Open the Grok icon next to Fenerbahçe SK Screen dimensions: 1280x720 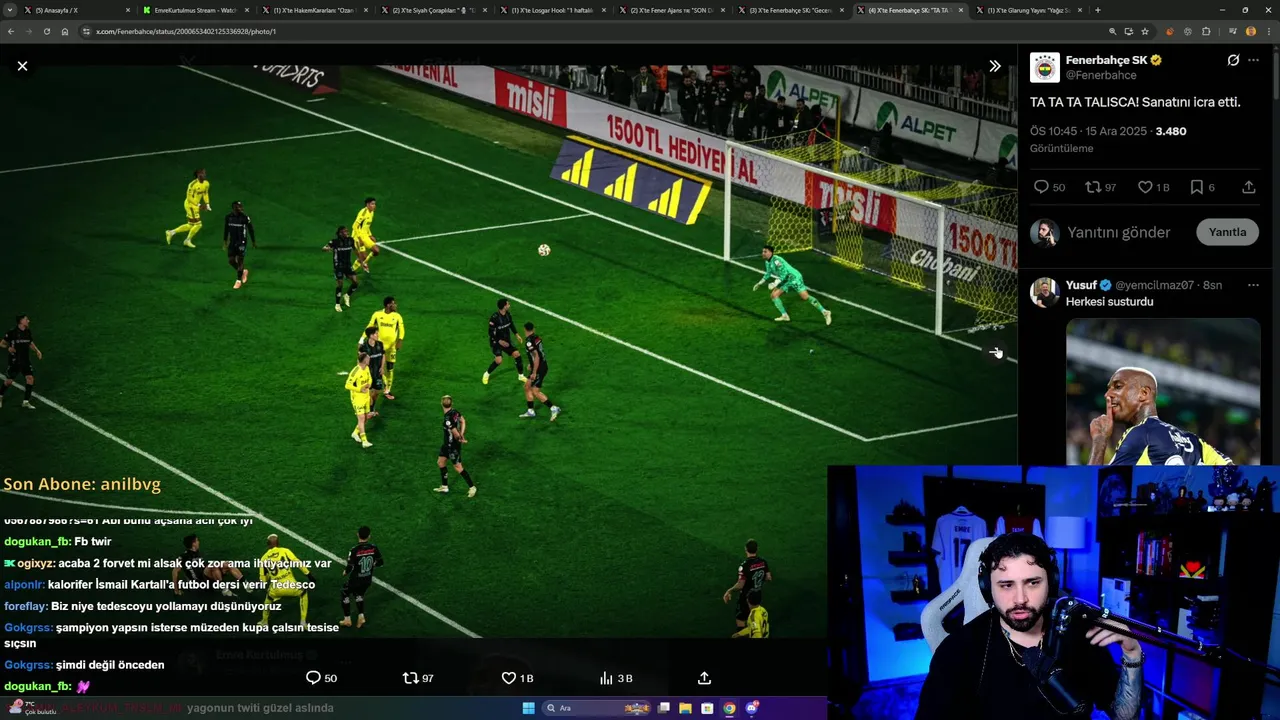coord(1233,60)
